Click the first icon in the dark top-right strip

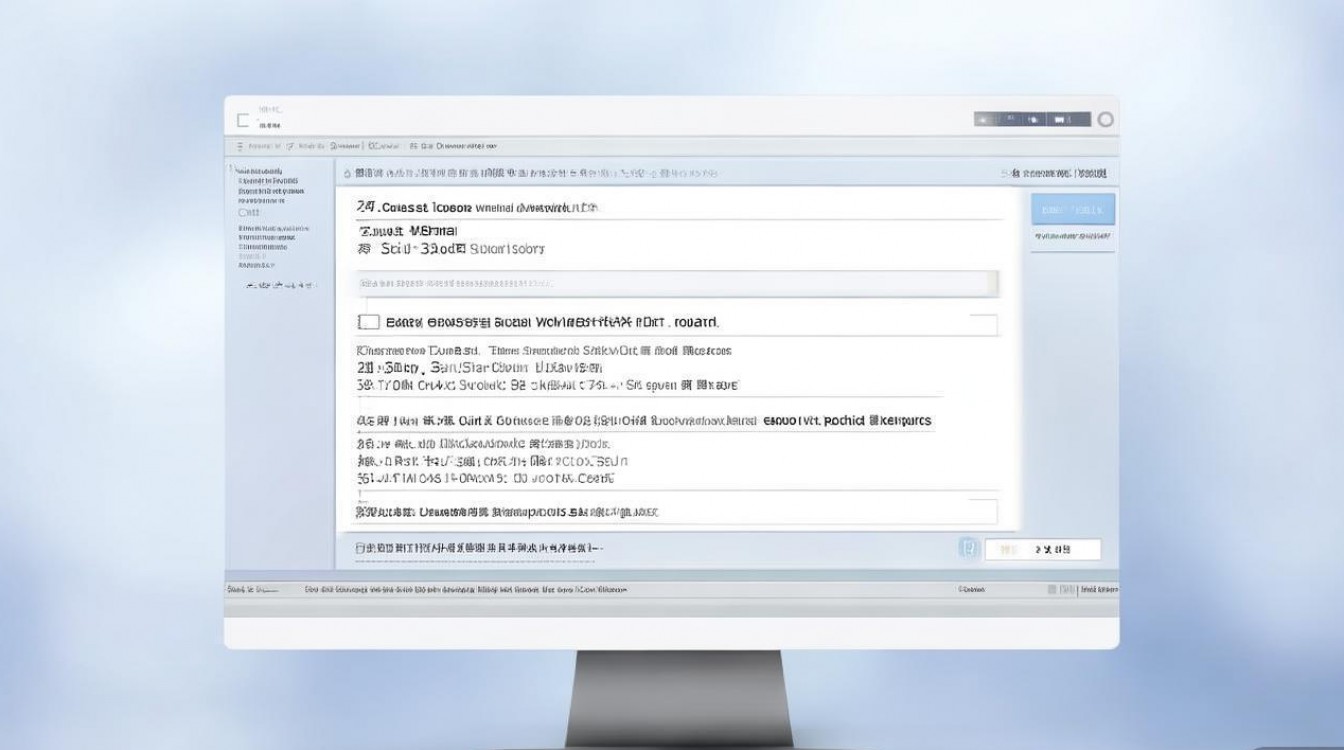(x=984, y=120)
